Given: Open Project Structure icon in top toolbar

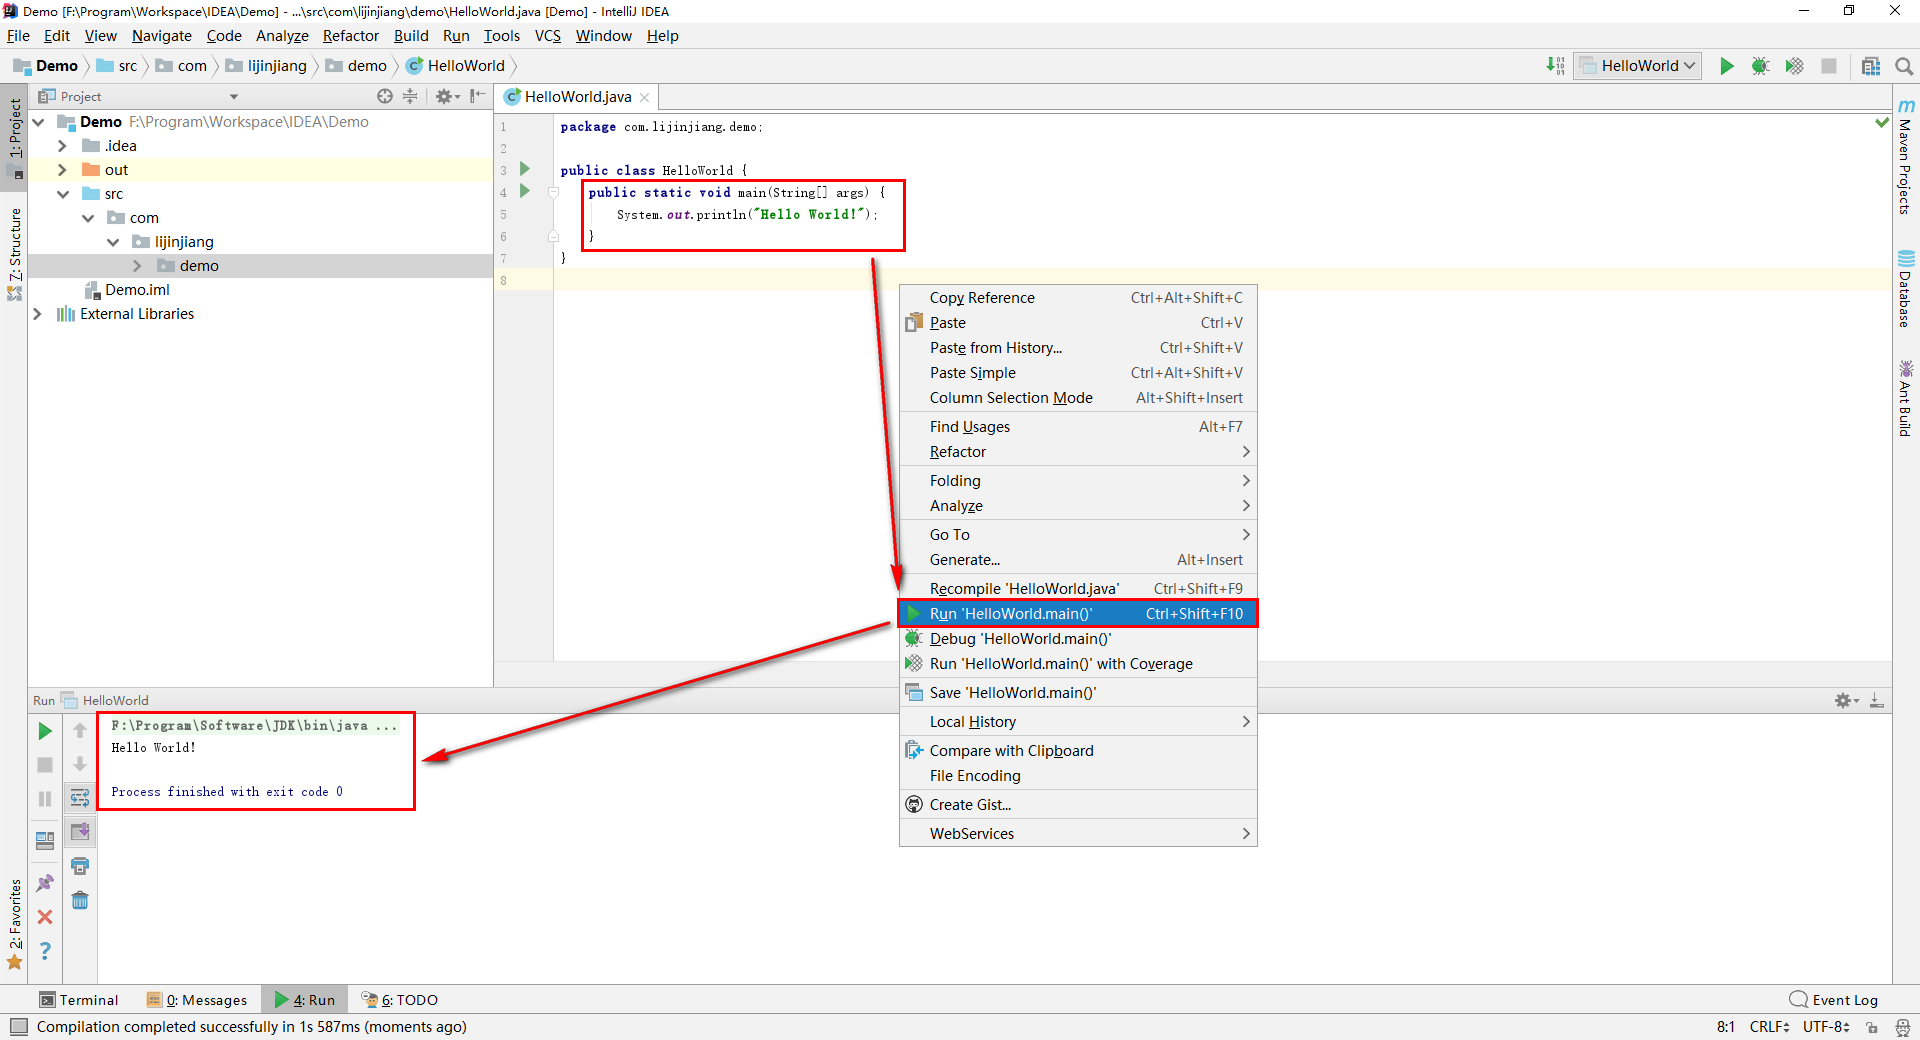Looking at the screenshot, I should [x=1871, y=66].
